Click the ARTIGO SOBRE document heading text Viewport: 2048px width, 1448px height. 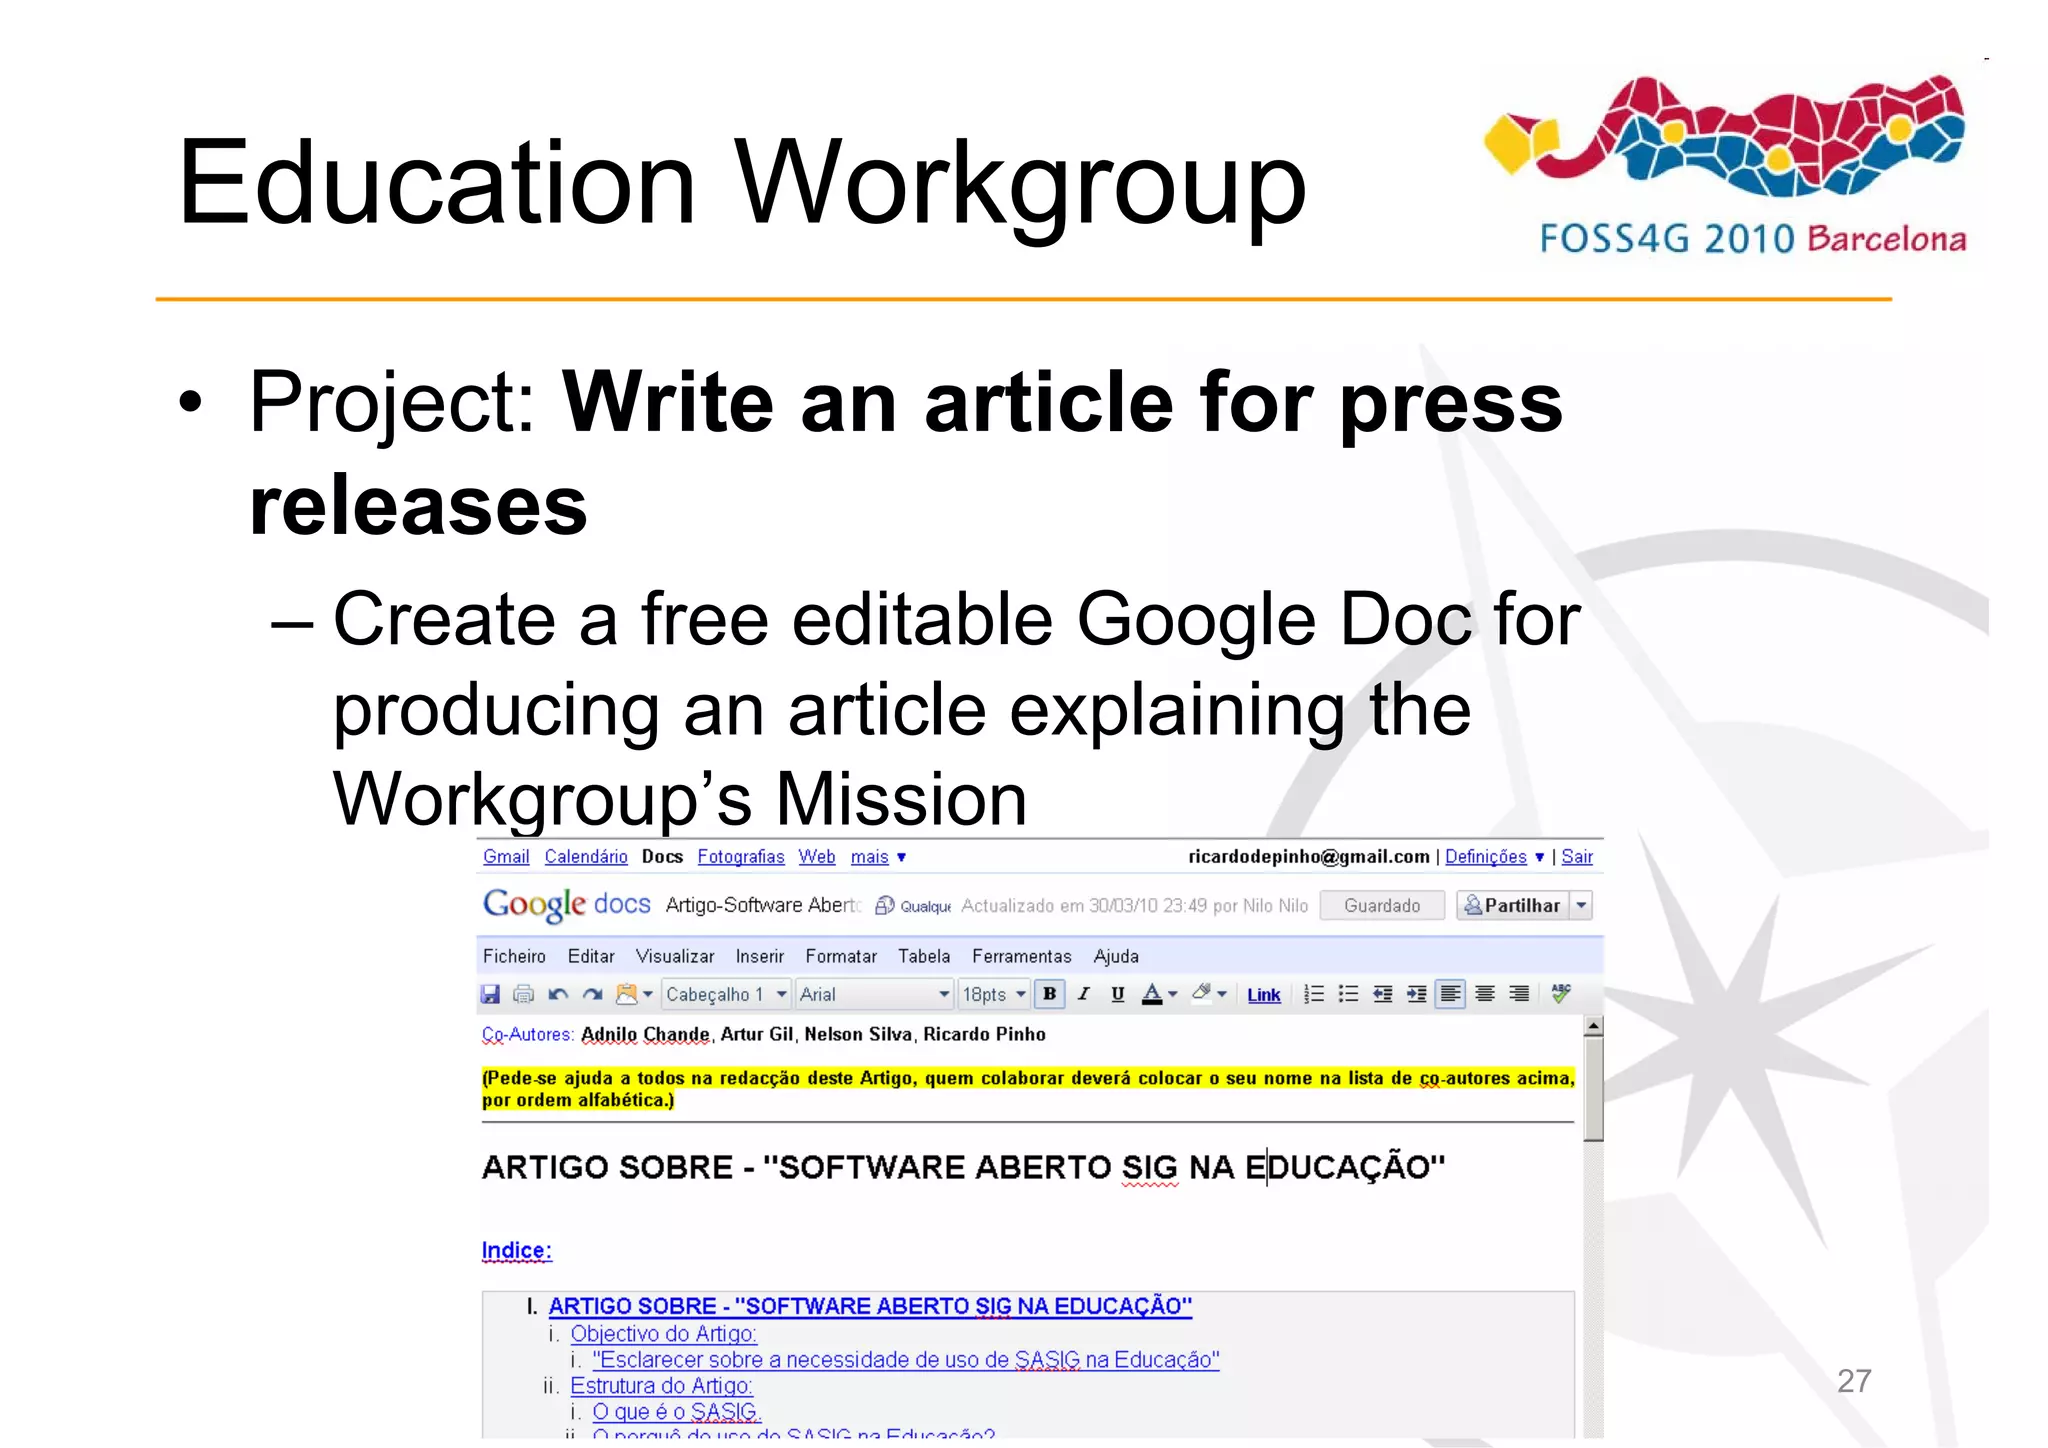[963, 1167]
